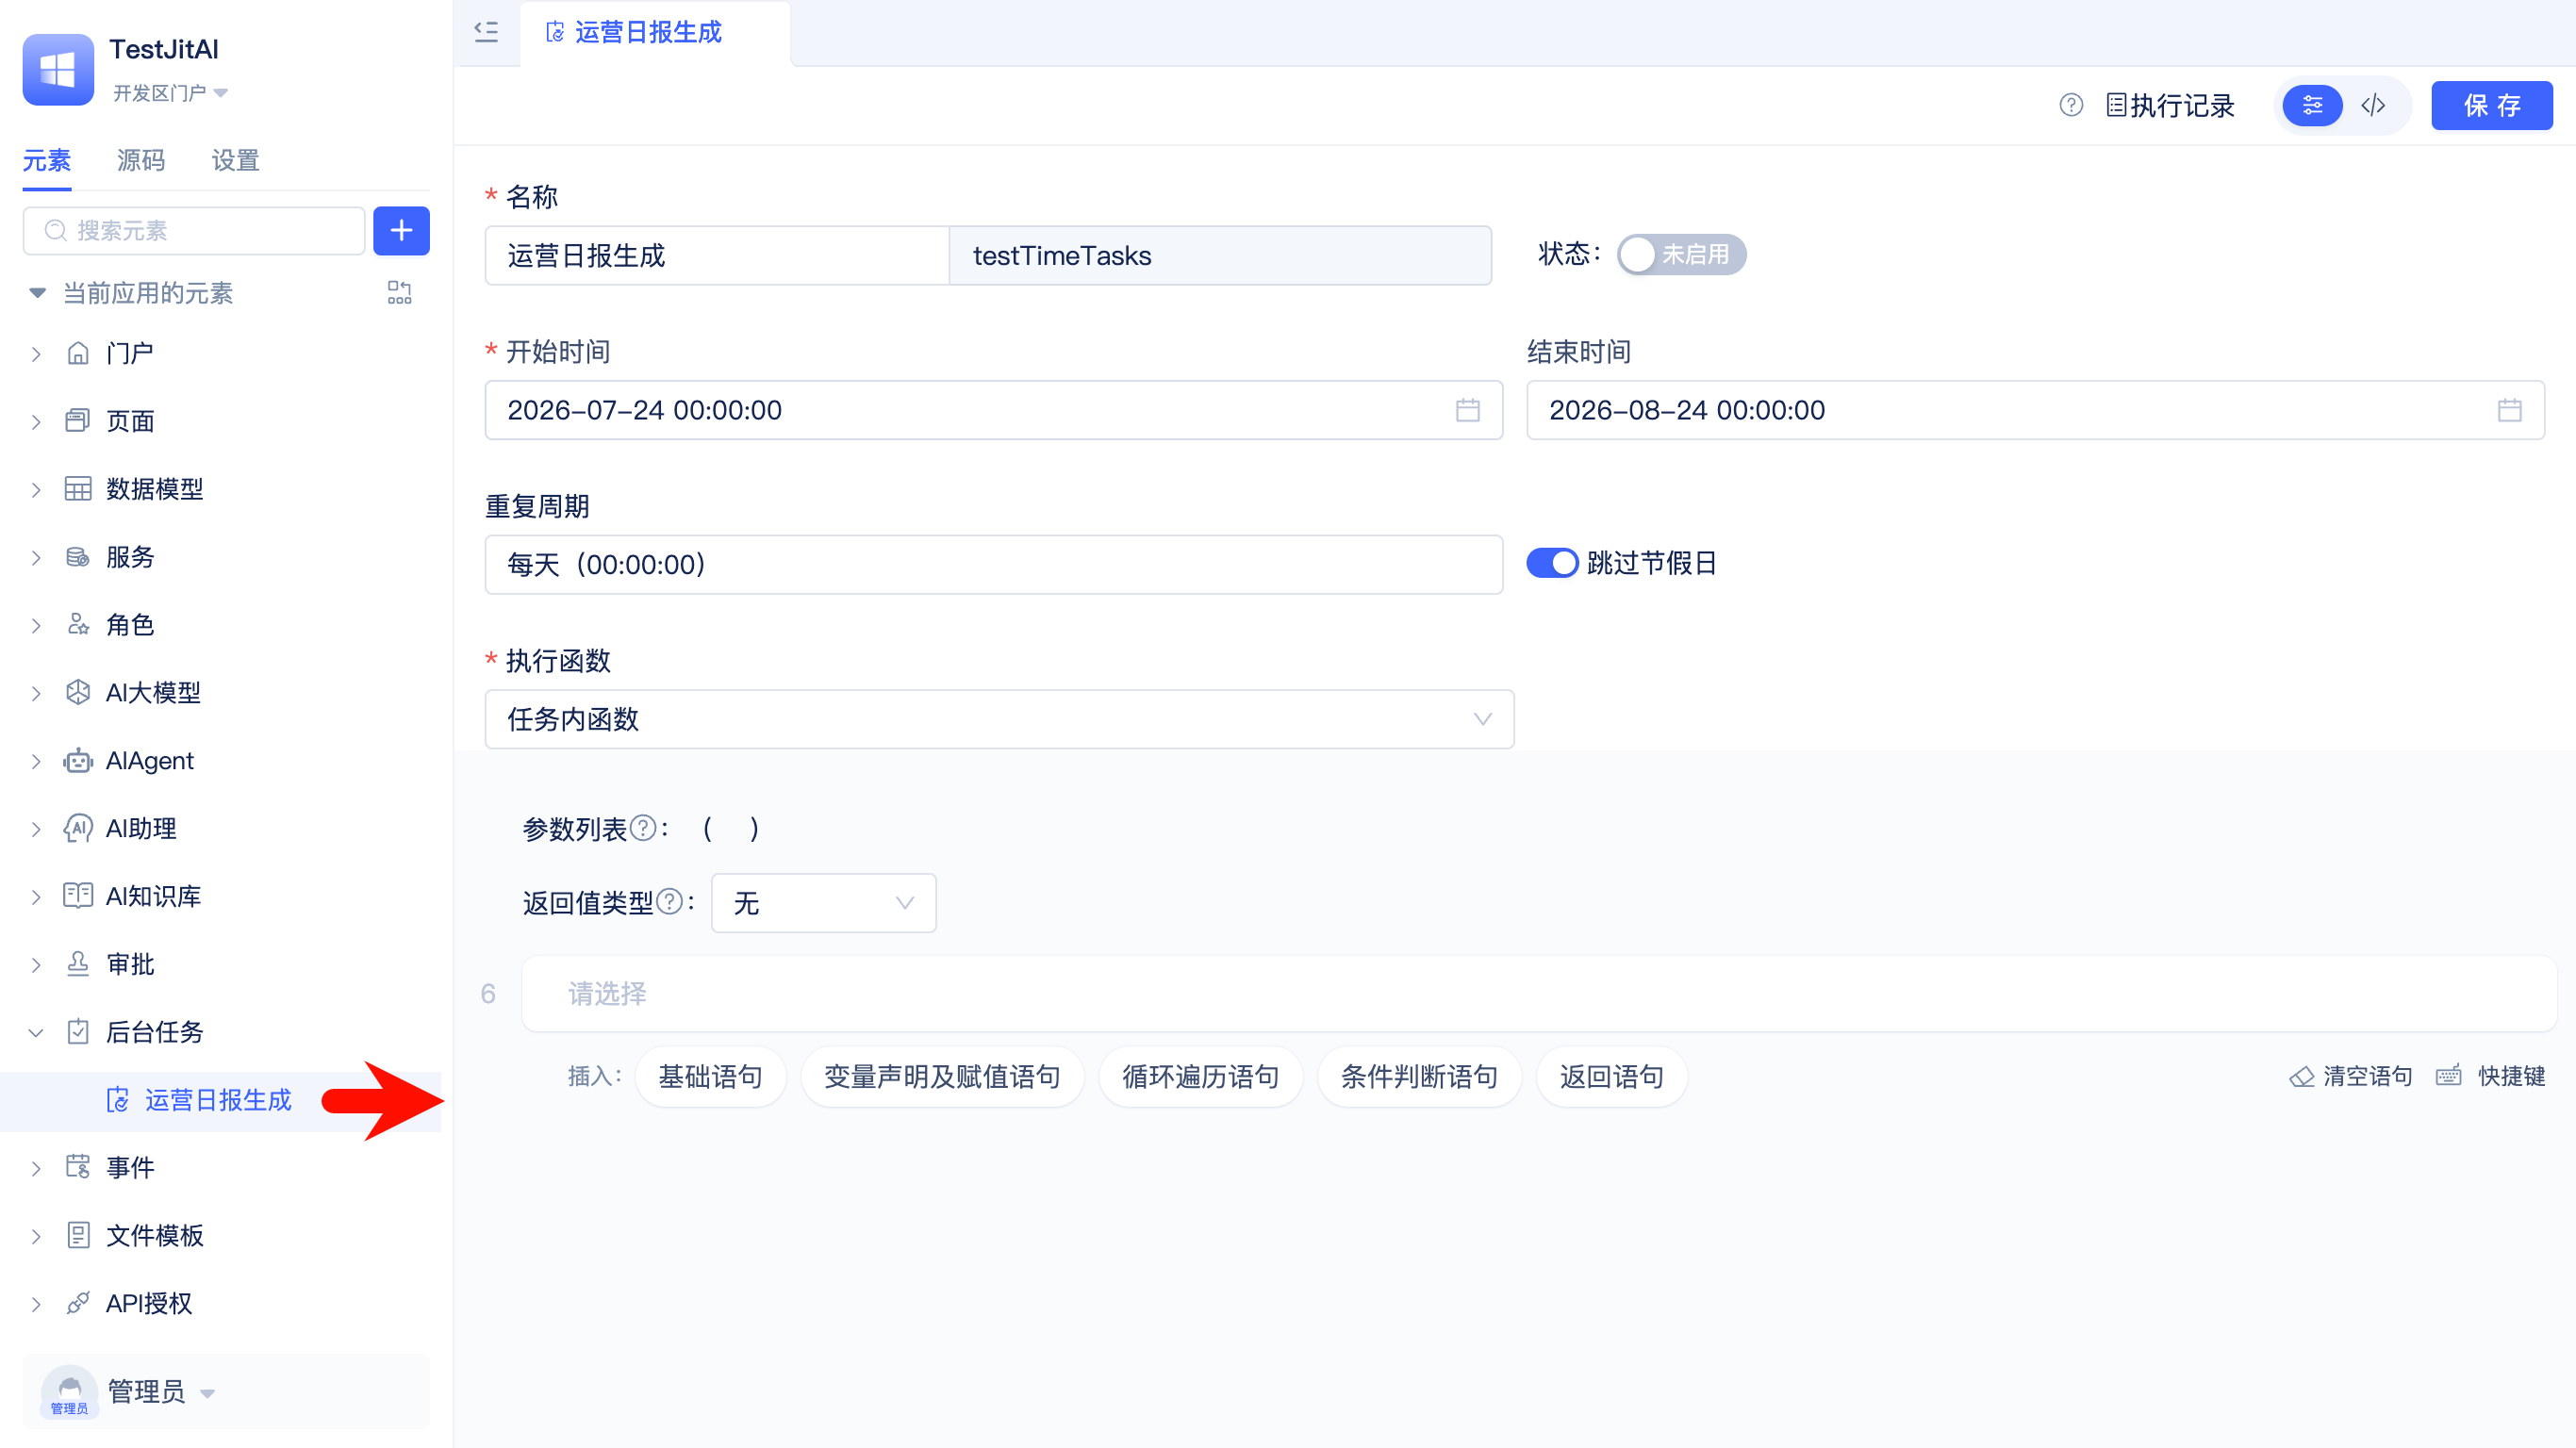Image resolution: width=2576 pixels, height=1448 pixels.
Task: Expand the 数据模型 tree node
Action: pyautogui.click(x=36, y=490)
